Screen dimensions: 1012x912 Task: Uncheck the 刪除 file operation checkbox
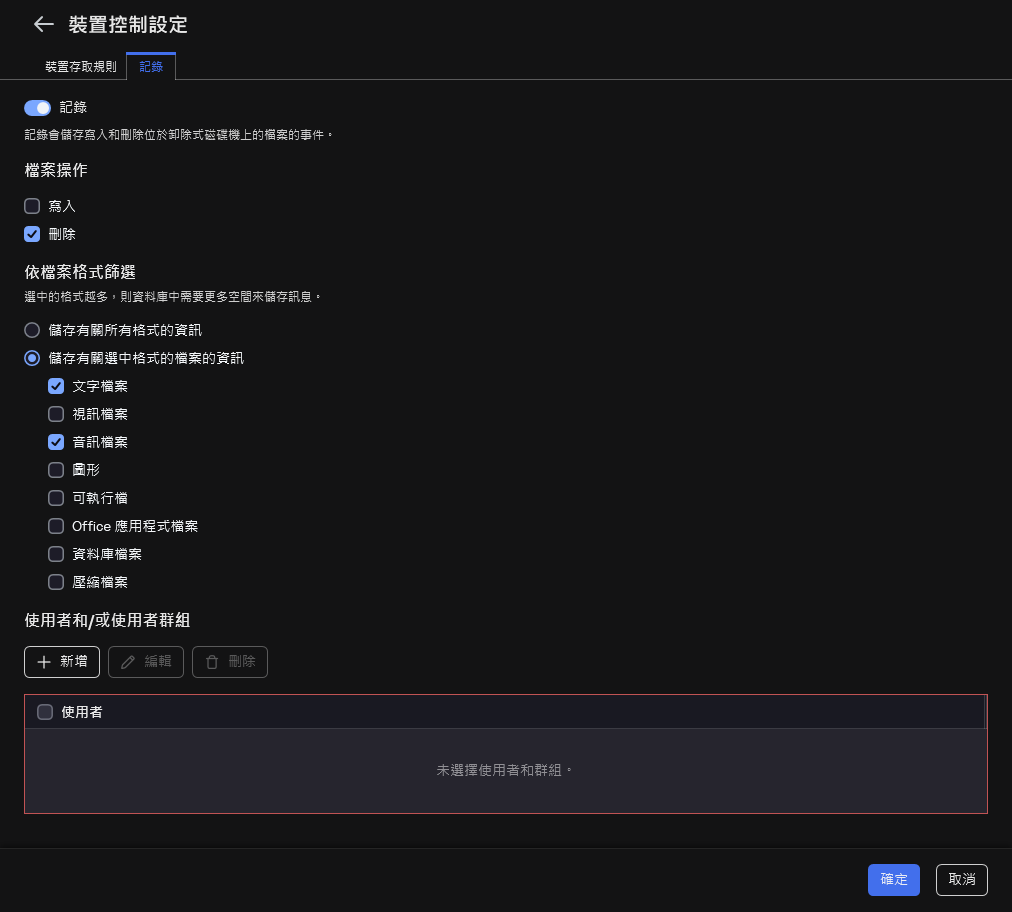tap(32, 234)
